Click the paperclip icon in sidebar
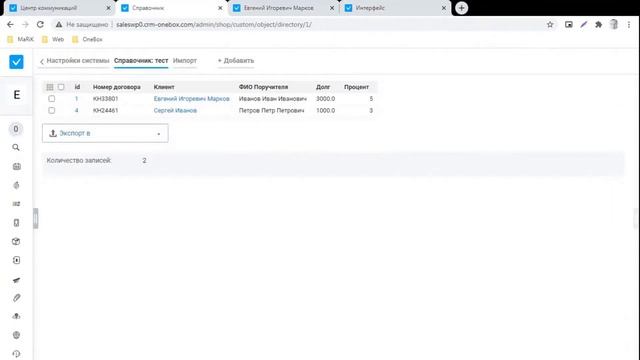This screenshot has height=360, width=640. 16,298
